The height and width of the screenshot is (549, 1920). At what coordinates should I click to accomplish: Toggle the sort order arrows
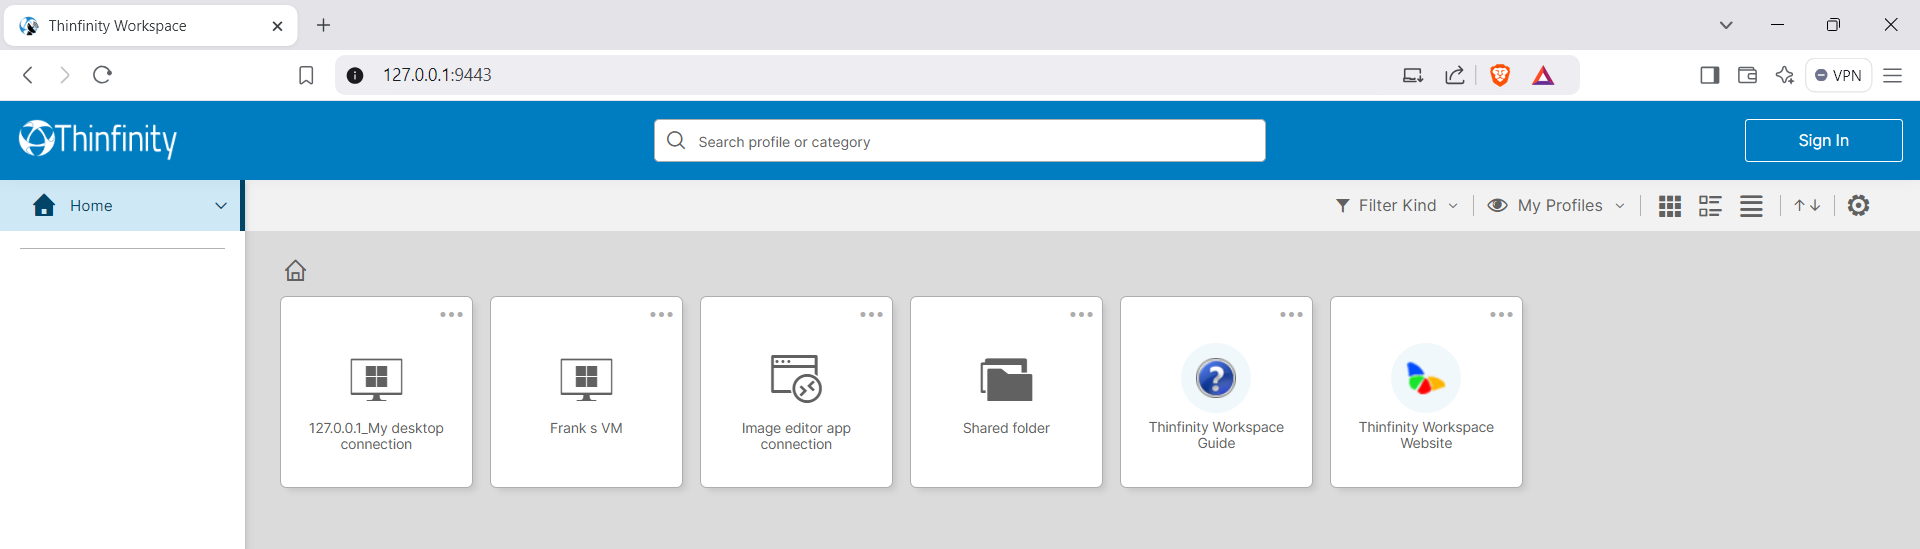tap(1807, 206)
